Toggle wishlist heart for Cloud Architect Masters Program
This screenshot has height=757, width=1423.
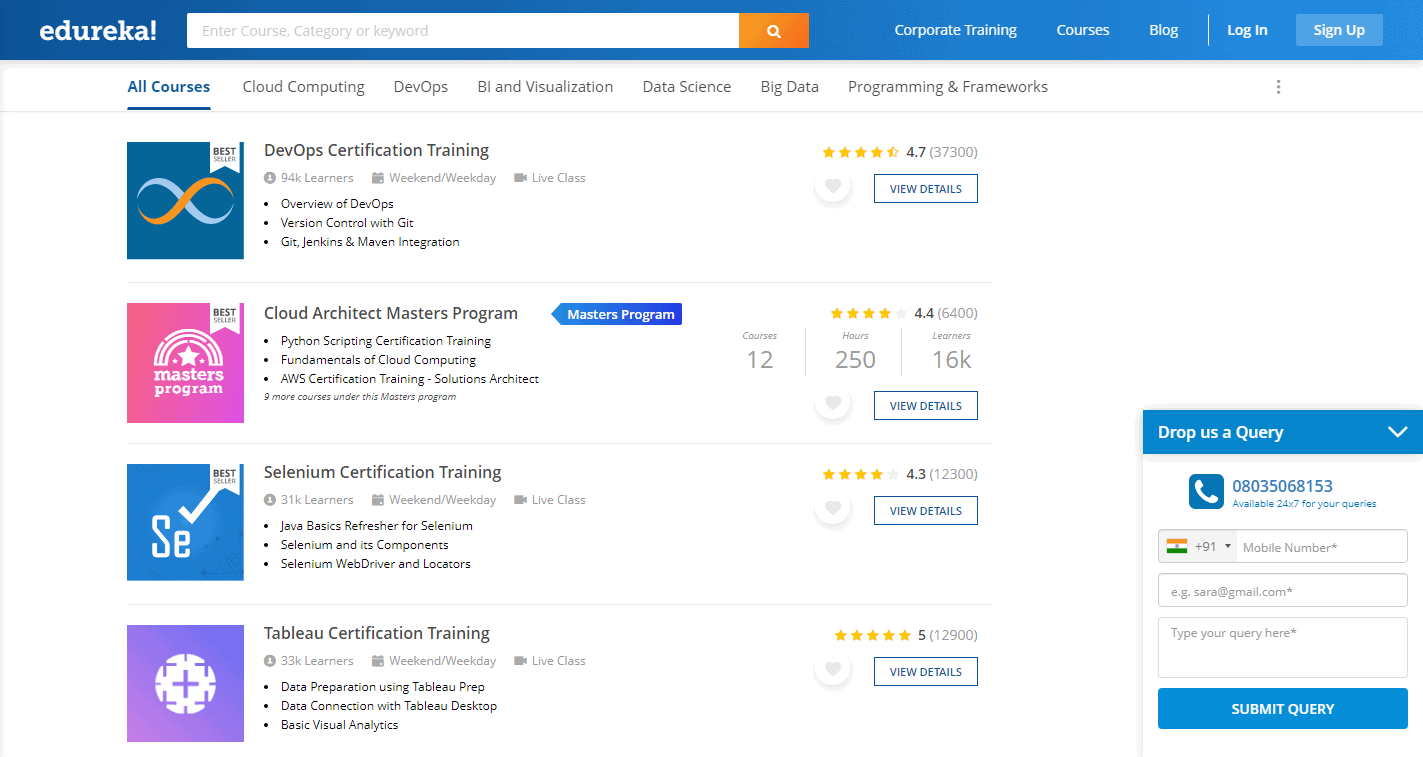[x=832, y=403]
